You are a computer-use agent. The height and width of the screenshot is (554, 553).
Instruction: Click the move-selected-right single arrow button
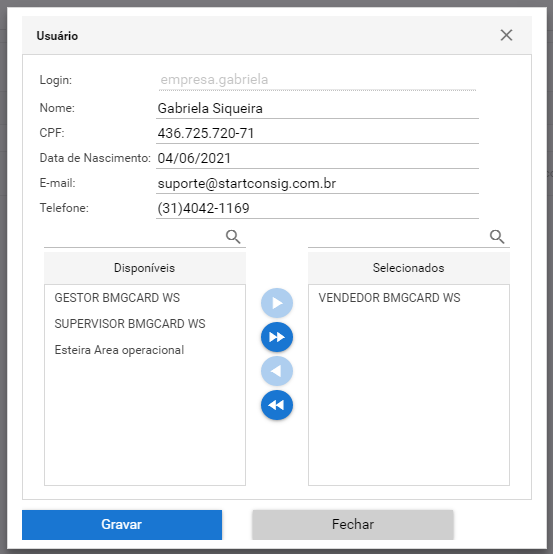click(x=277, y=303)
